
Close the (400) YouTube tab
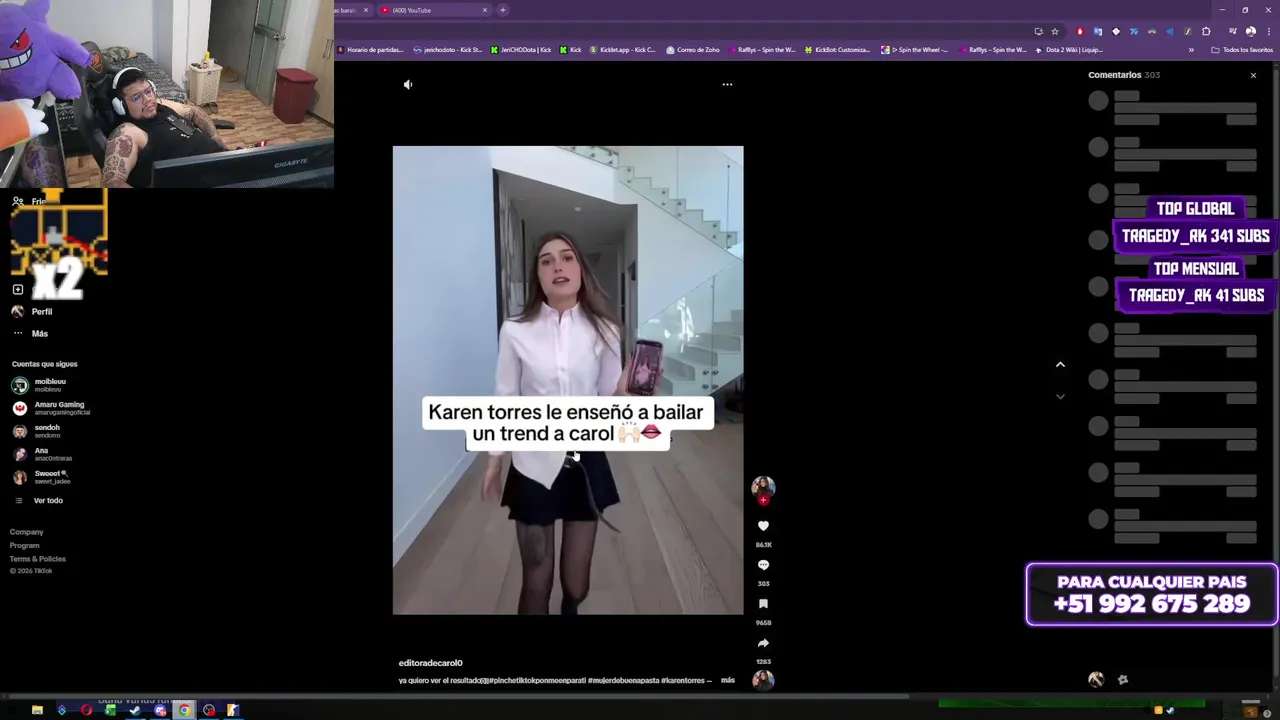pos(485,10)
